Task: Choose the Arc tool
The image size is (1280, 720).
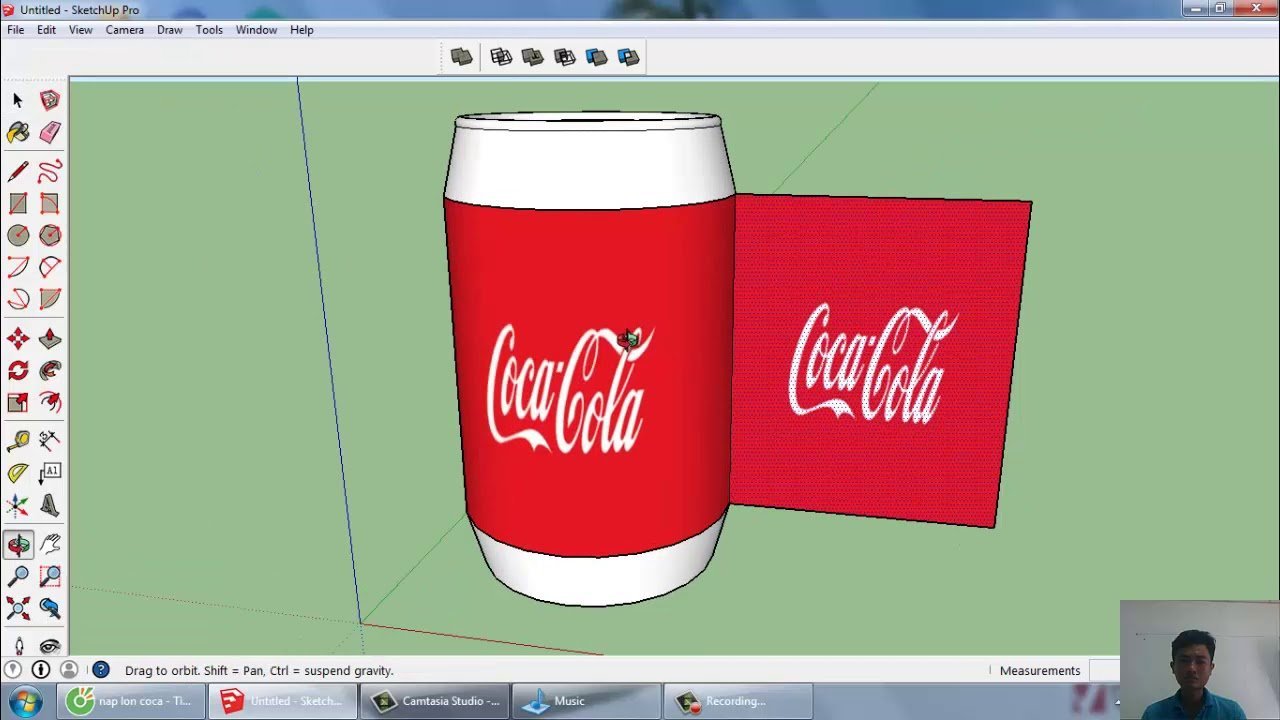Action: pos(18,267)
